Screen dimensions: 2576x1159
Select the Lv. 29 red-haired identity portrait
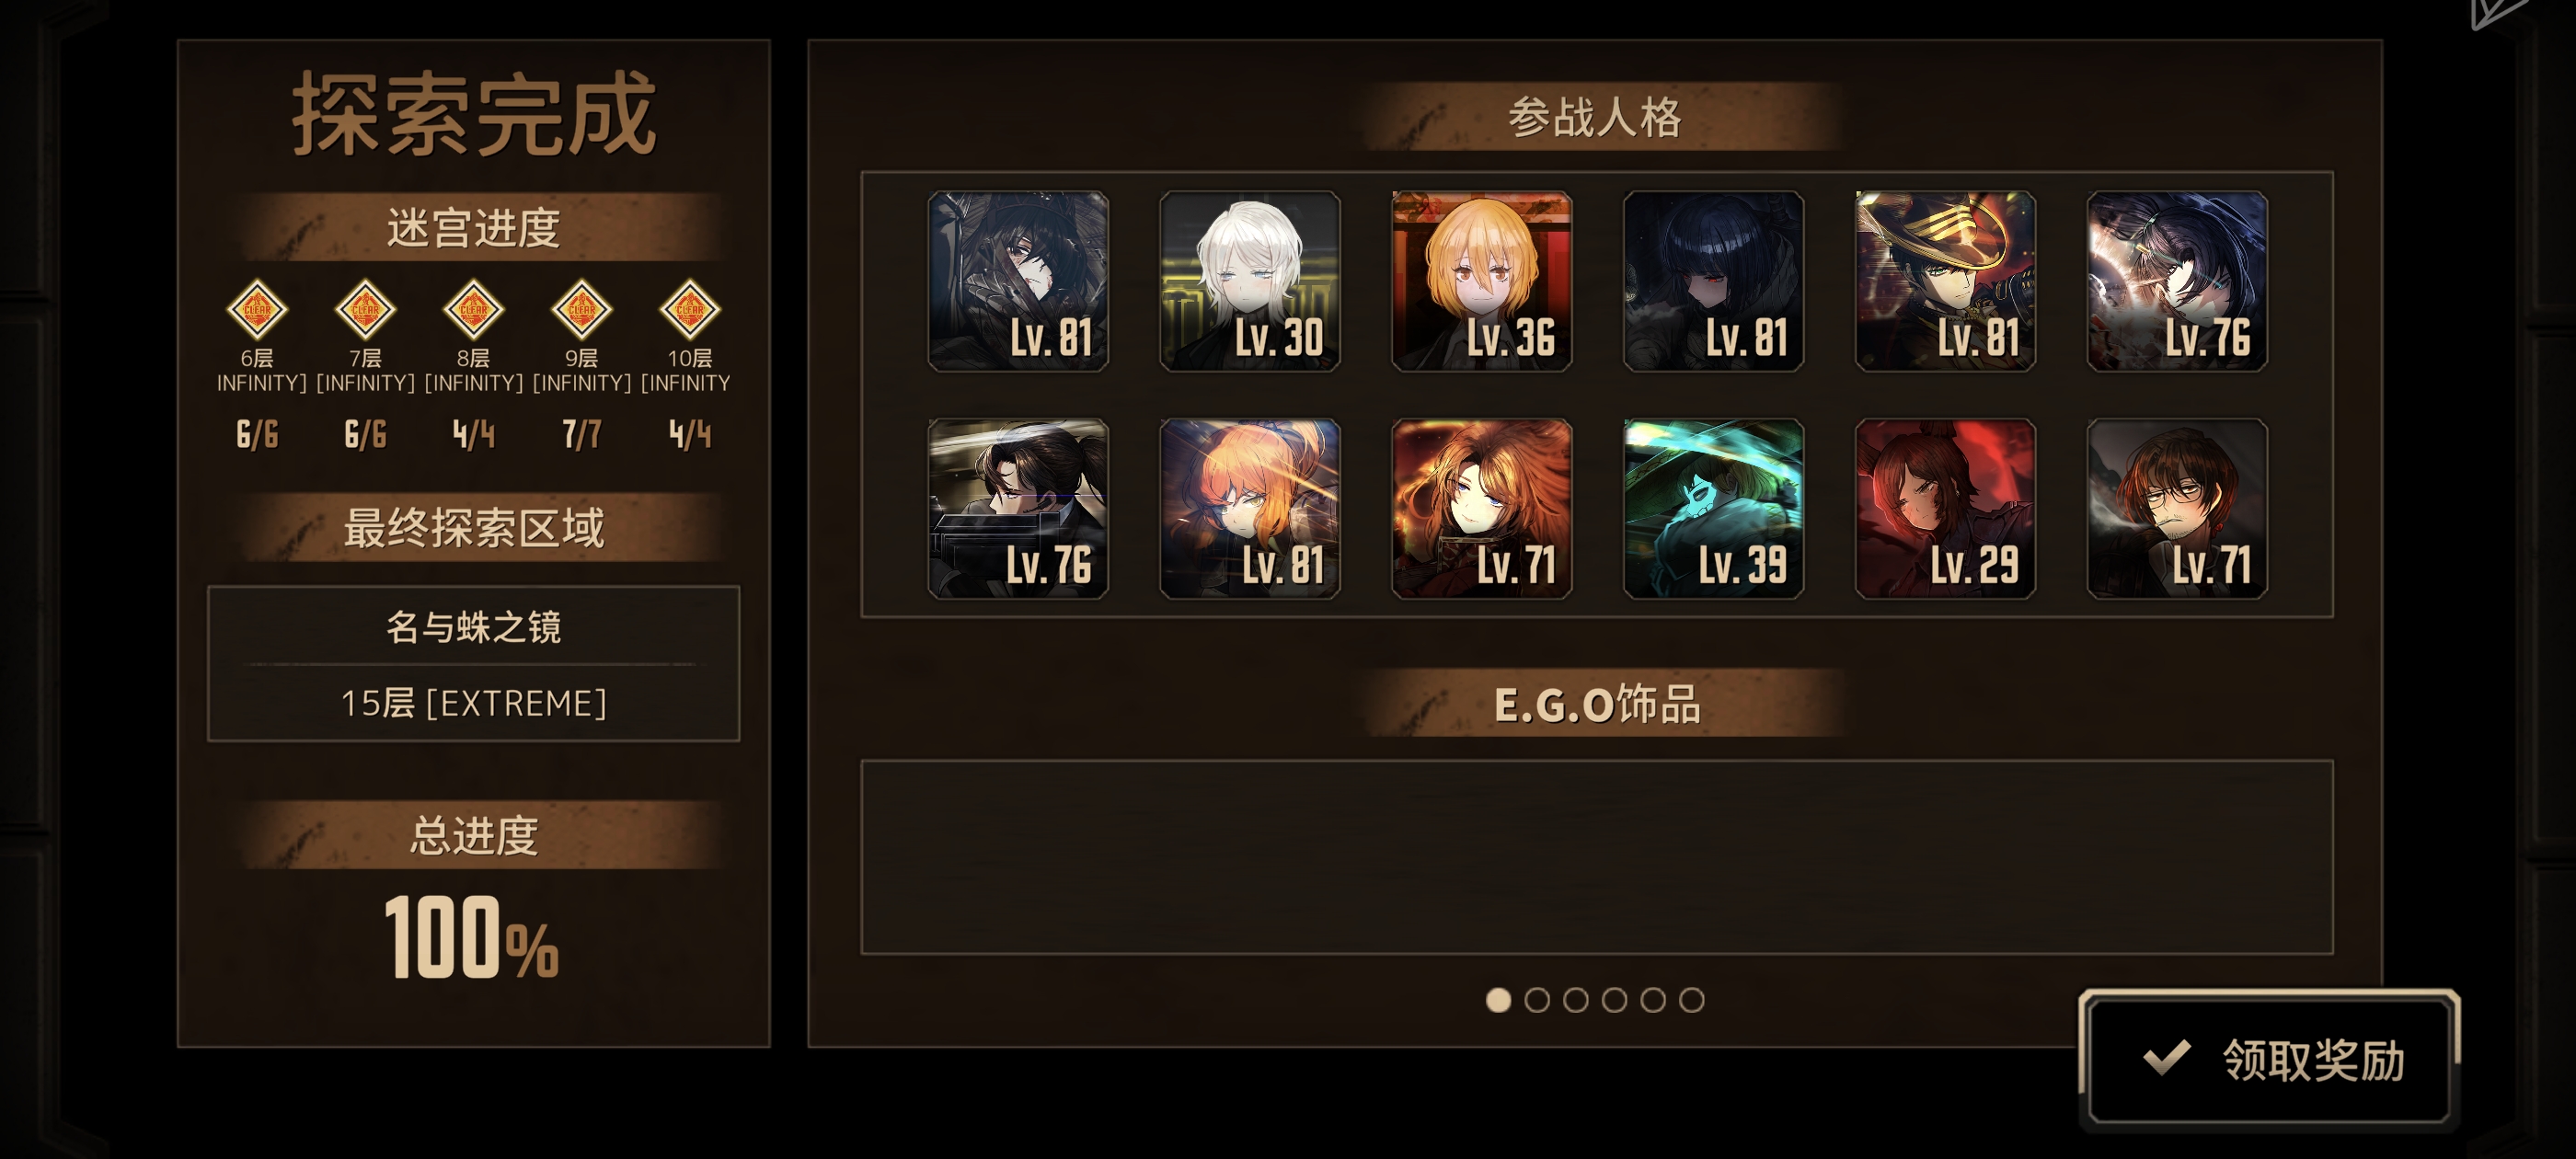1945,508
